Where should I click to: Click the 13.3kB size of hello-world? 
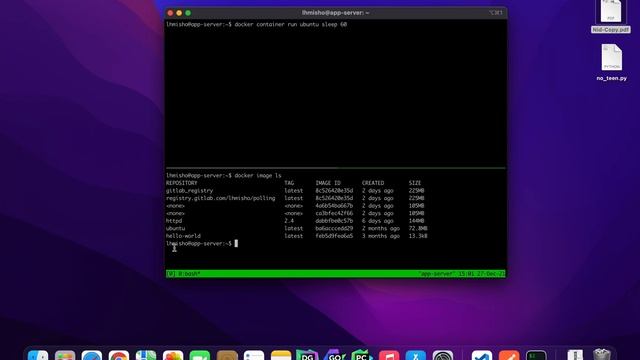pos(418,236)
